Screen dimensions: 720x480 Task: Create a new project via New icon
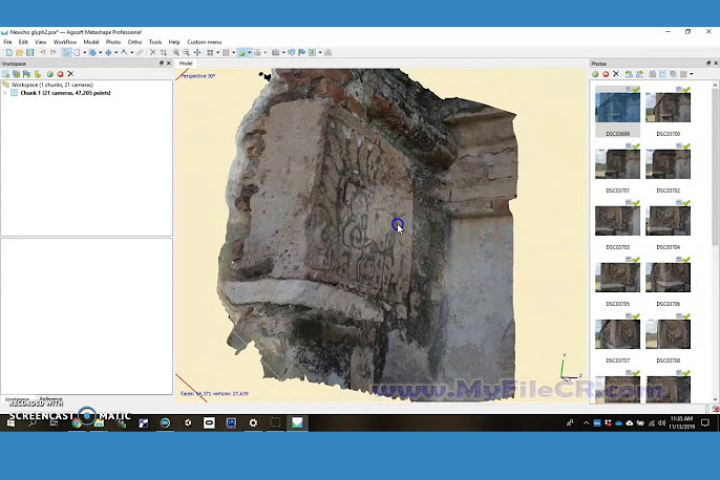9,53
